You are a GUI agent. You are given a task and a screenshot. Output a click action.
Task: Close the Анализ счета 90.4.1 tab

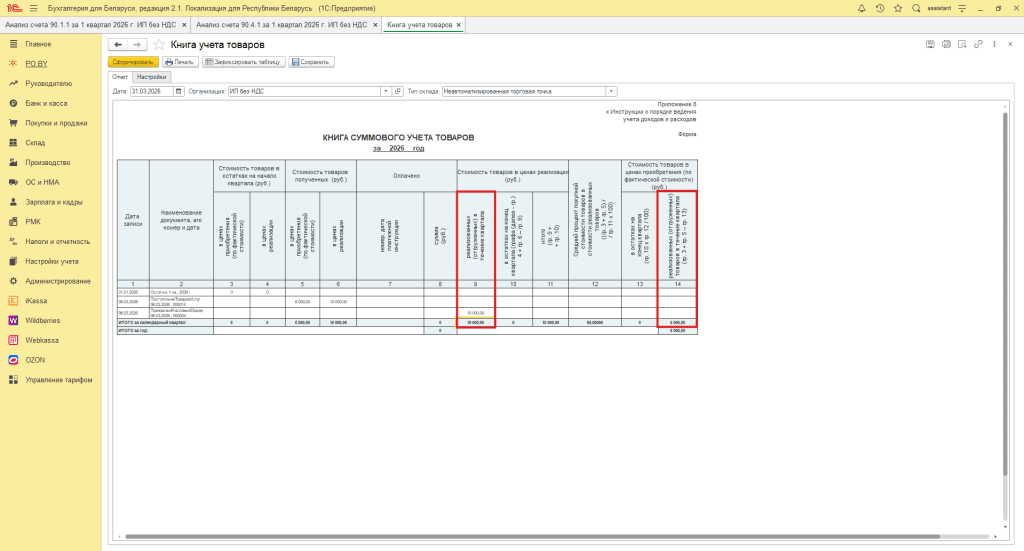point(375,24)
